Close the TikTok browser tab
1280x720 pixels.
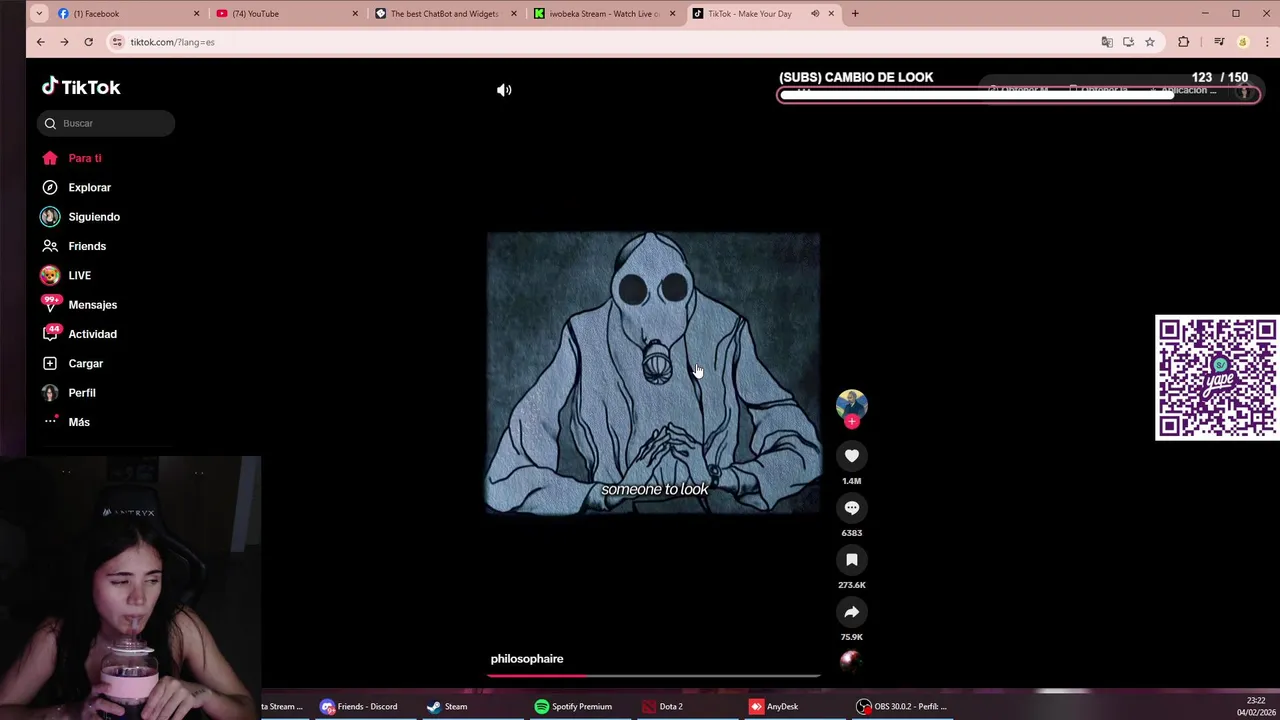coord(831,14)
